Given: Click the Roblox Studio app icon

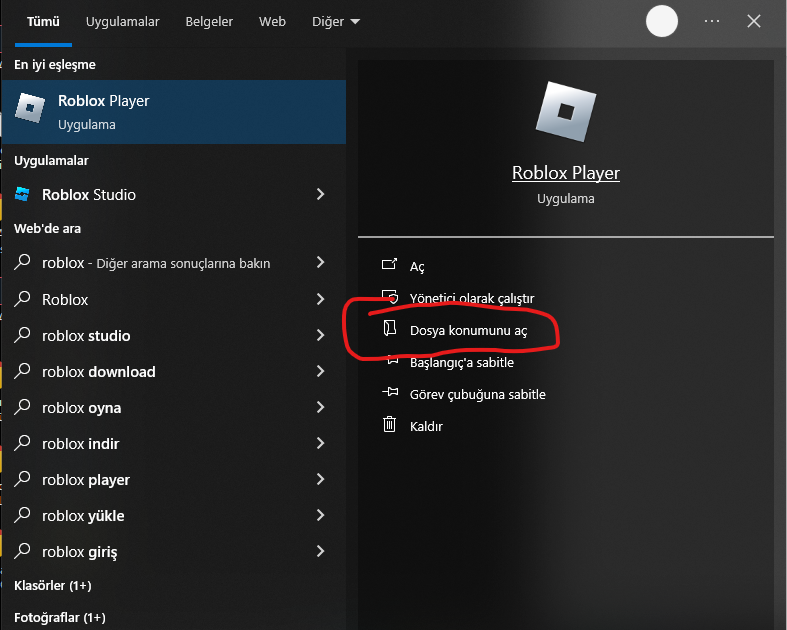Looking at the screenshot, I should [x=22, y=194].
